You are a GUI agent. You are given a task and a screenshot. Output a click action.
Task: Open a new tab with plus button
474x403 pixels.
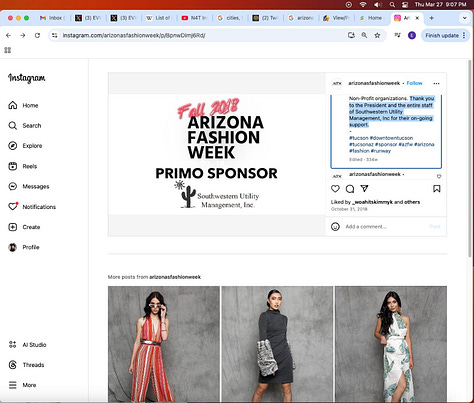[431, 18]
